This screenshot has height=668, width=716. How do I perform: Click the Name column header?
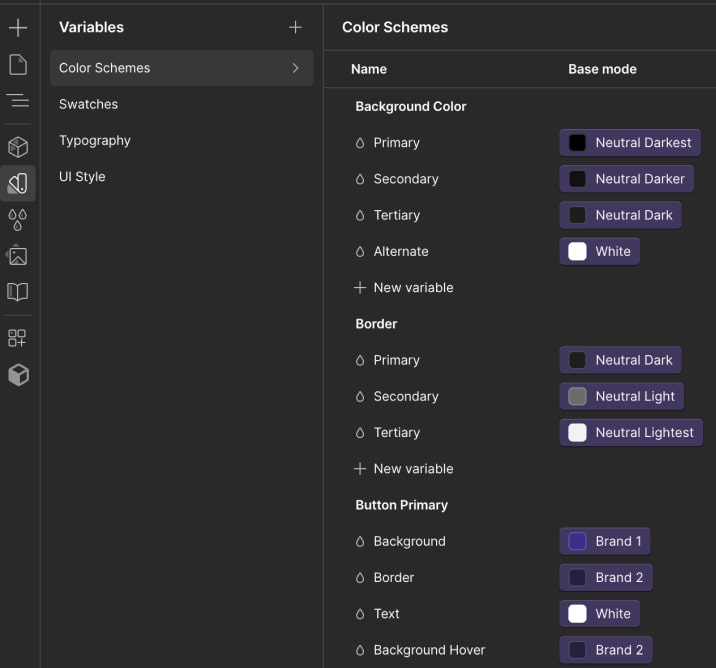click(369, 69)
